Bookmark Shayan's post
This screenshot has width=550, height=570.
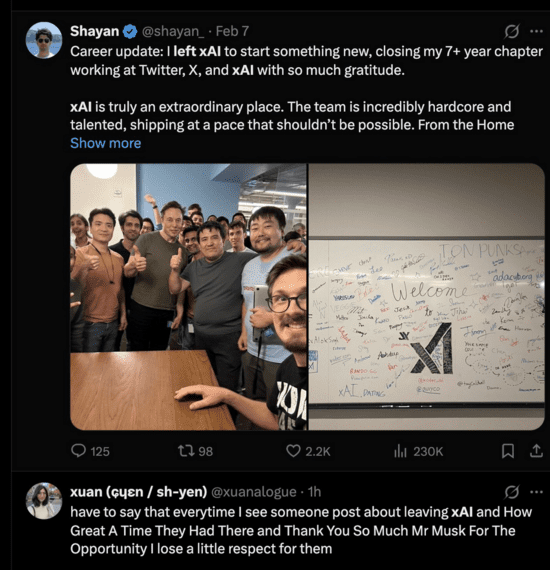tap(508, 451)
